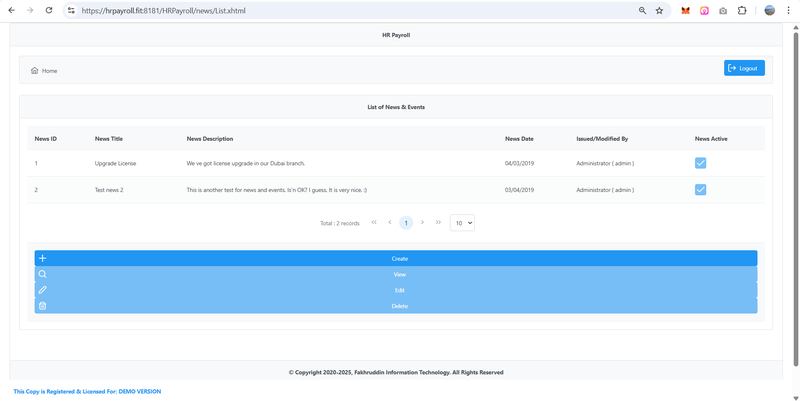Click the Home icon in the breadcrumb bar

(35, 71)
